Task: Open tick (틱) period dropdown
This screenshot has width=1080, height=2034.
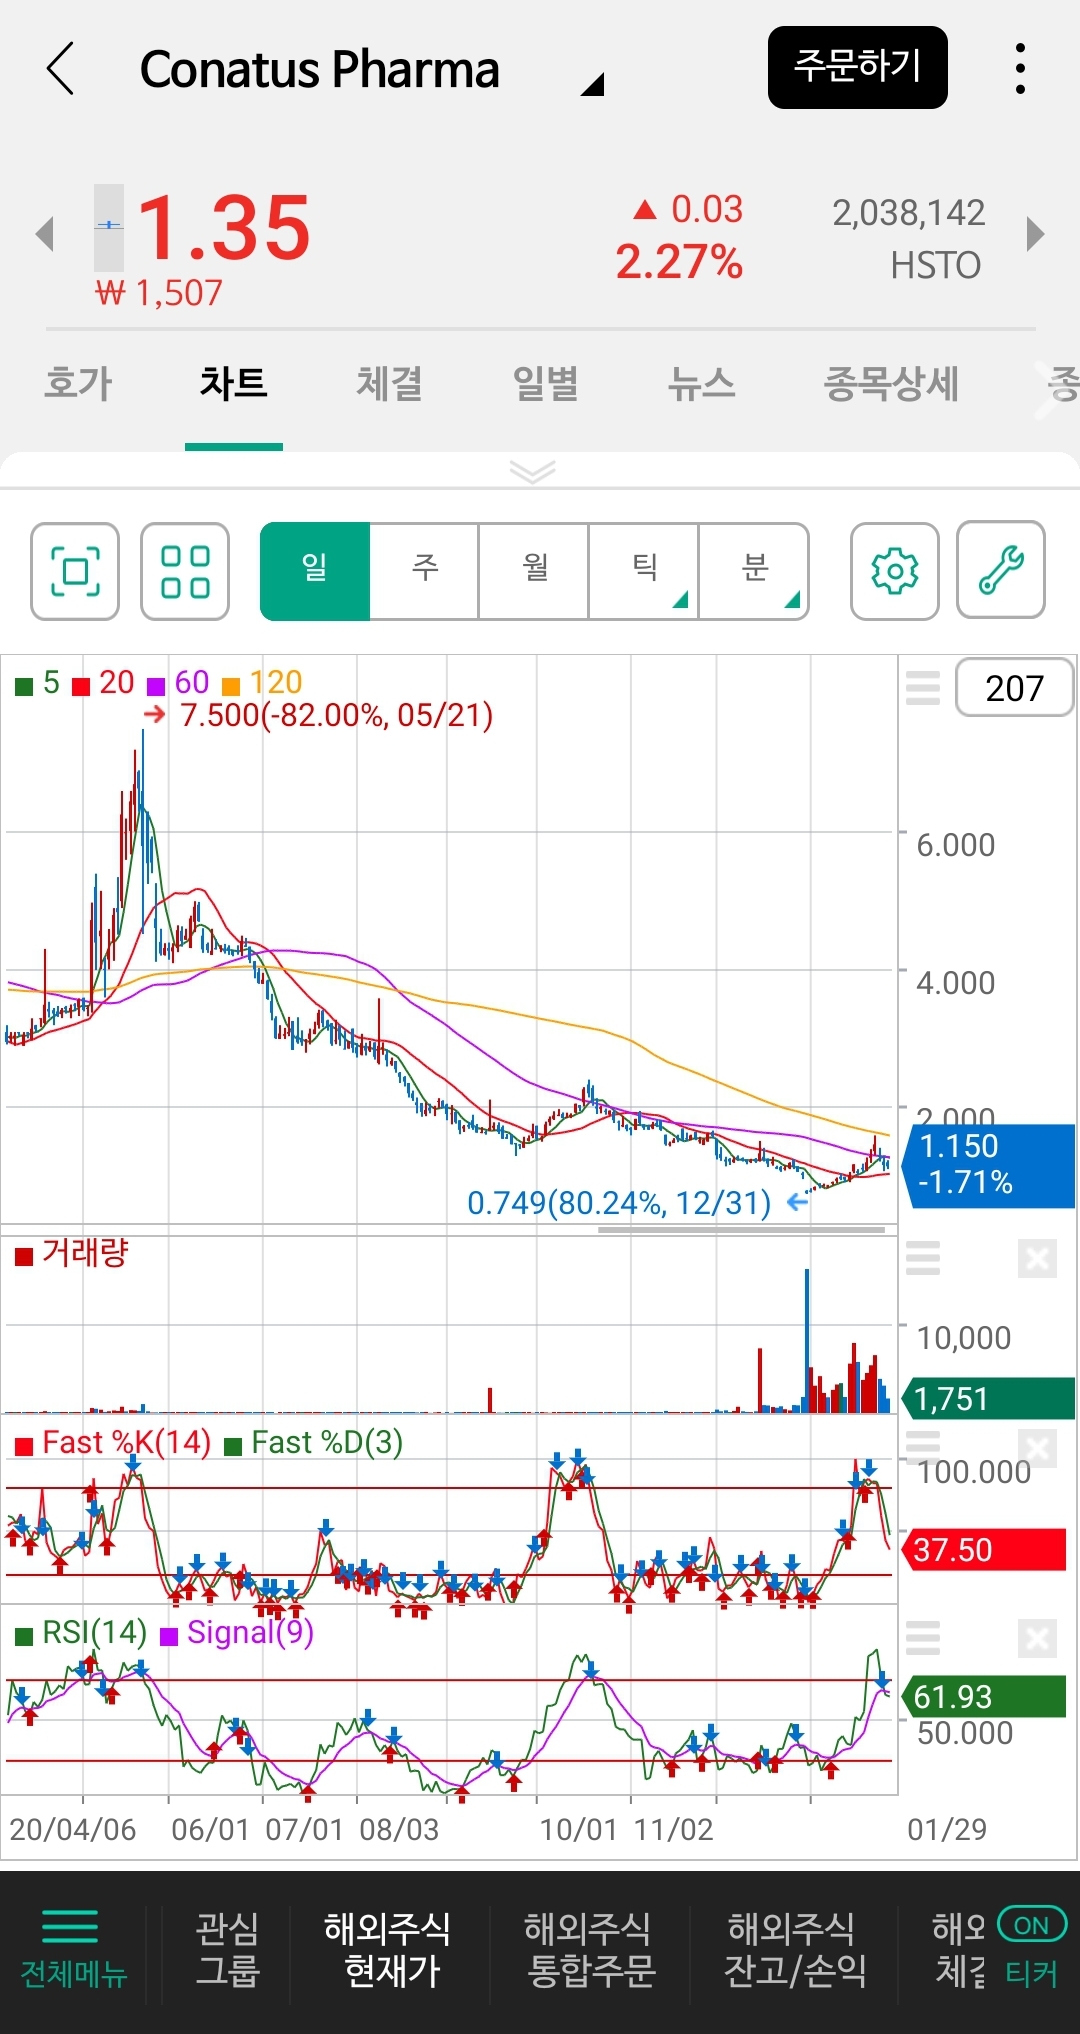Action: pyautogui.click(x=644, y=571)
